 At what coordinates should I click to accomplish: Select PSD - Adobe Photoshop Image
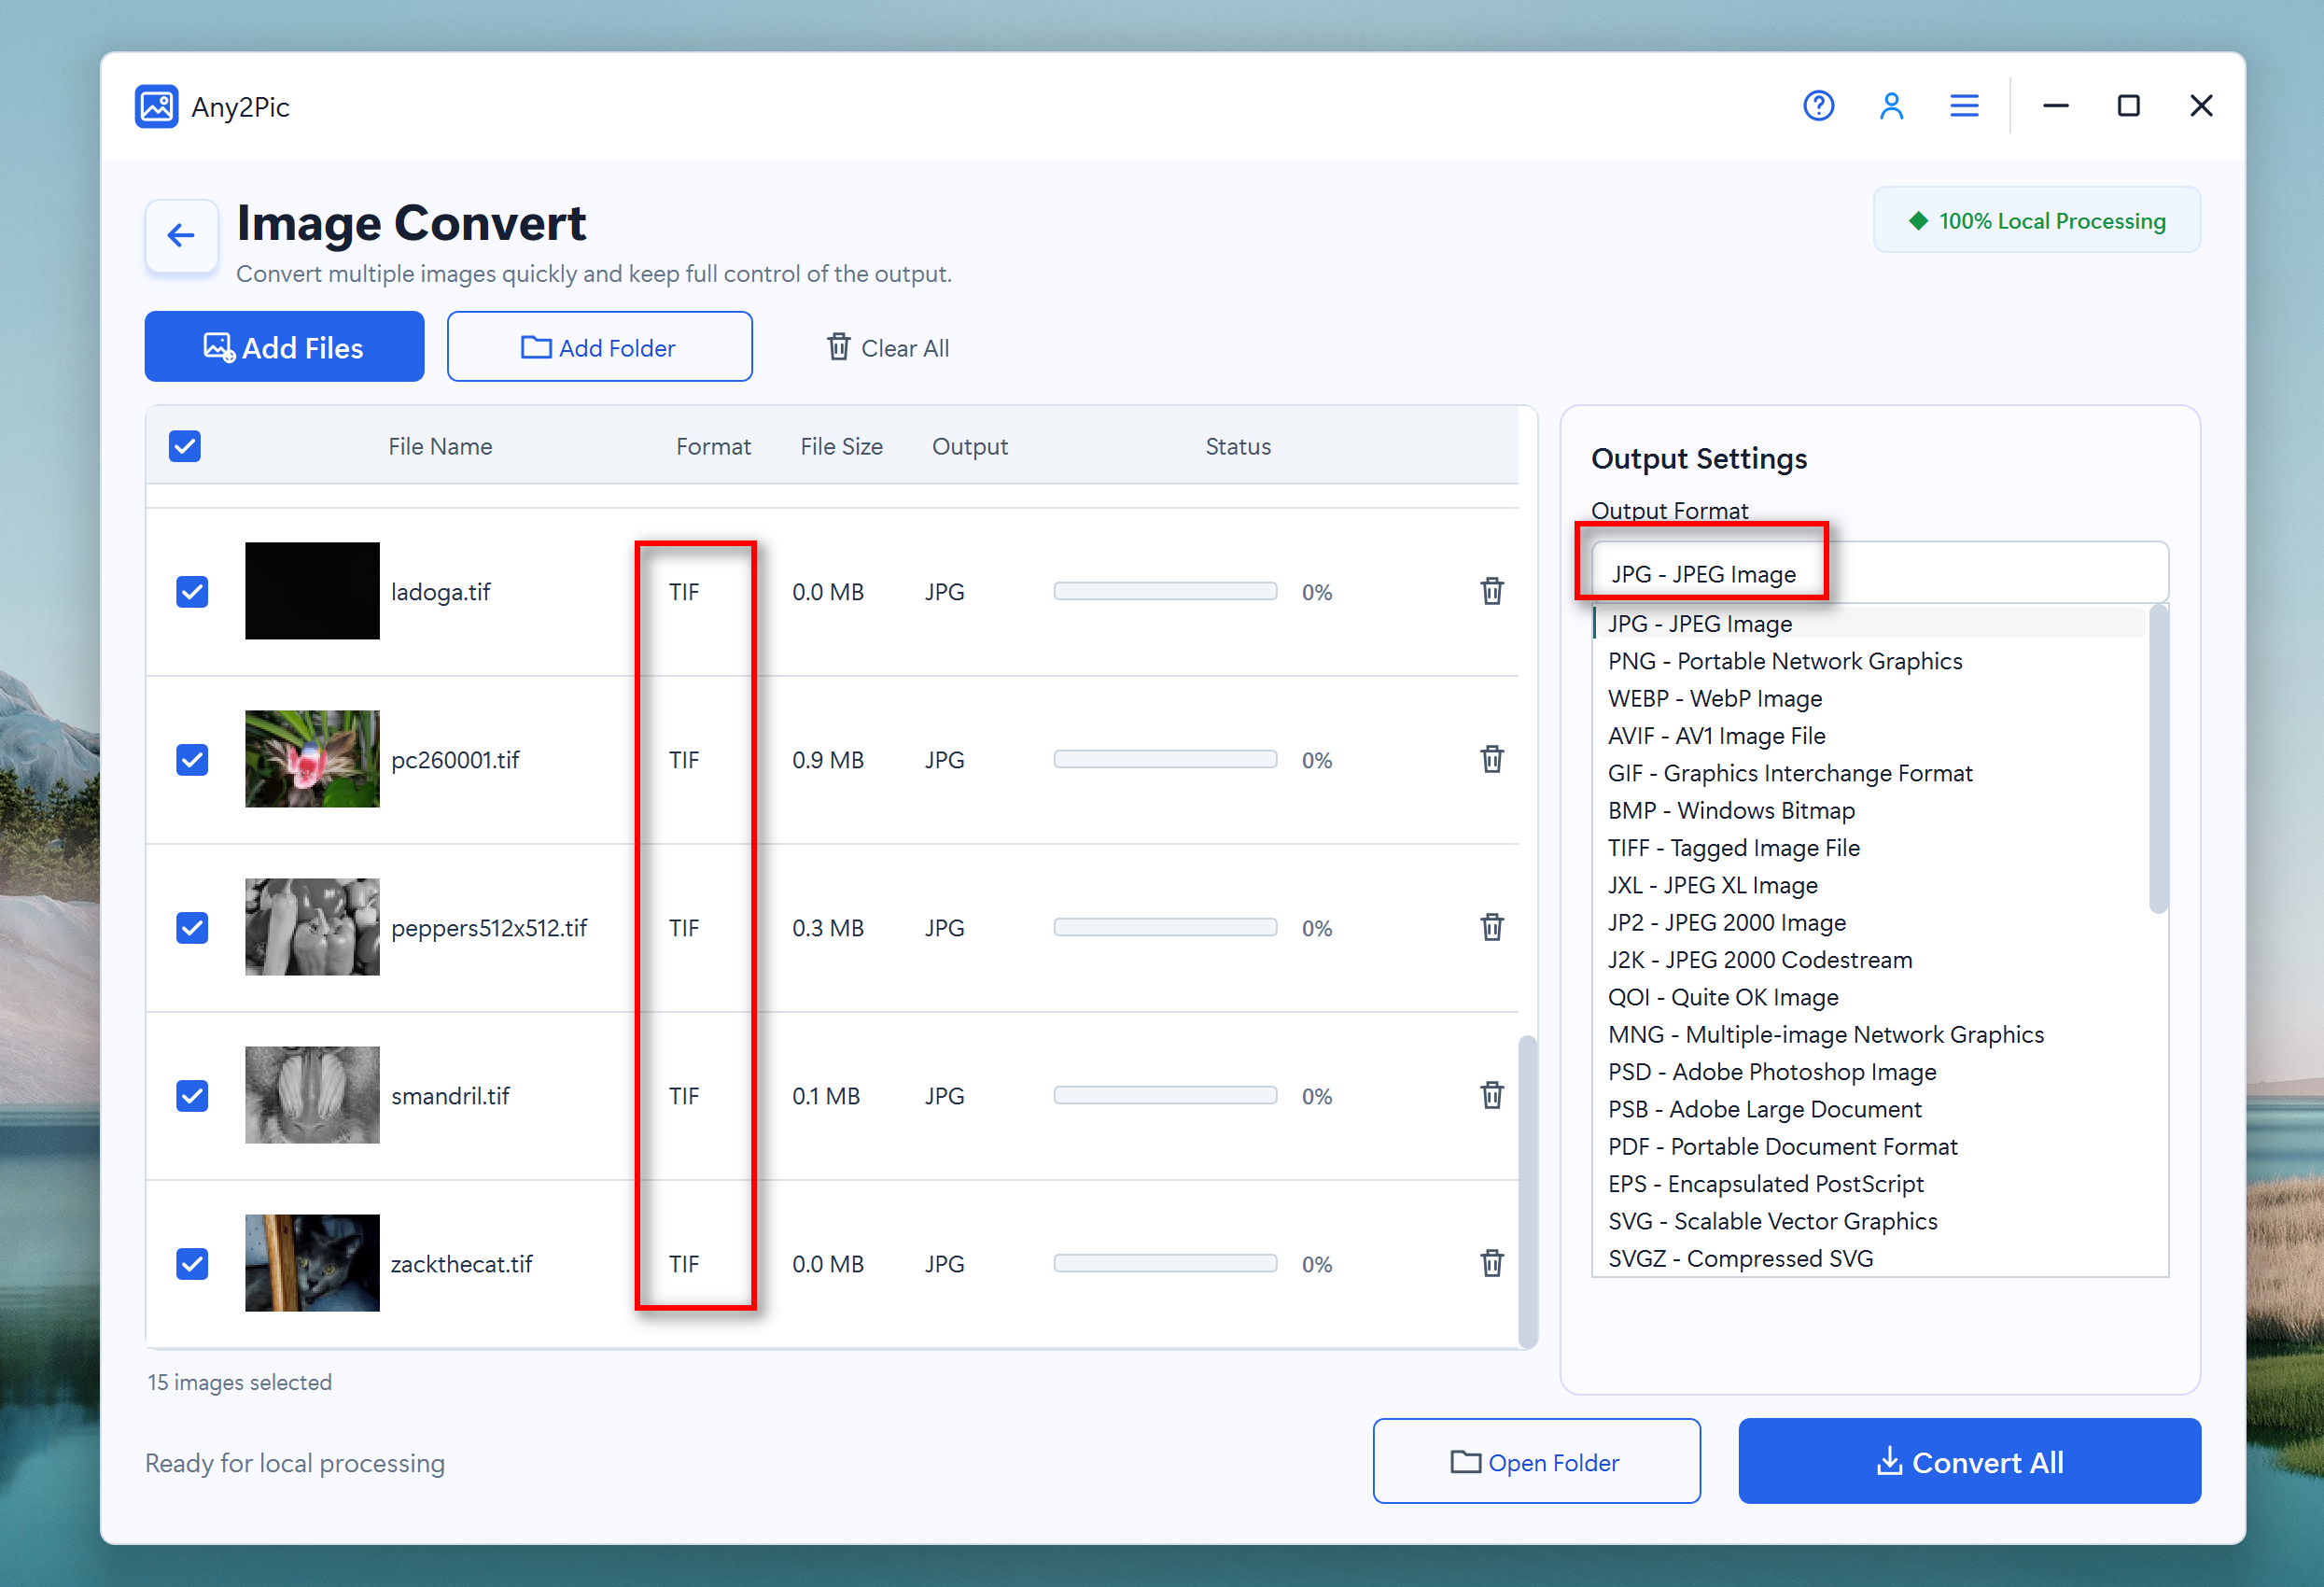[1870, 1072]
